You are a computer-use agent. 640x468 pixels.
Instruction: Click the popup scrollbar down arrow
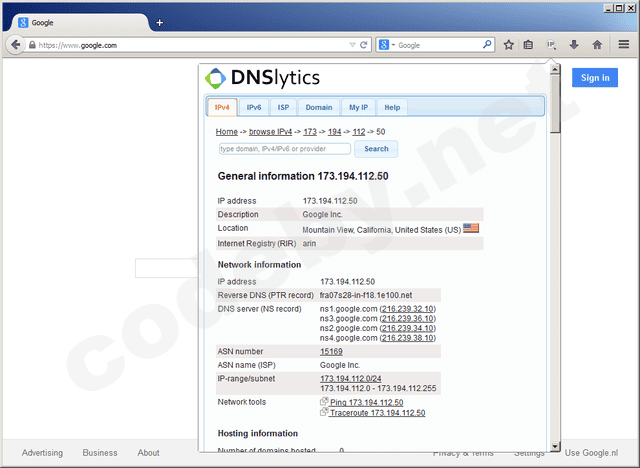(x=555, y=446)
